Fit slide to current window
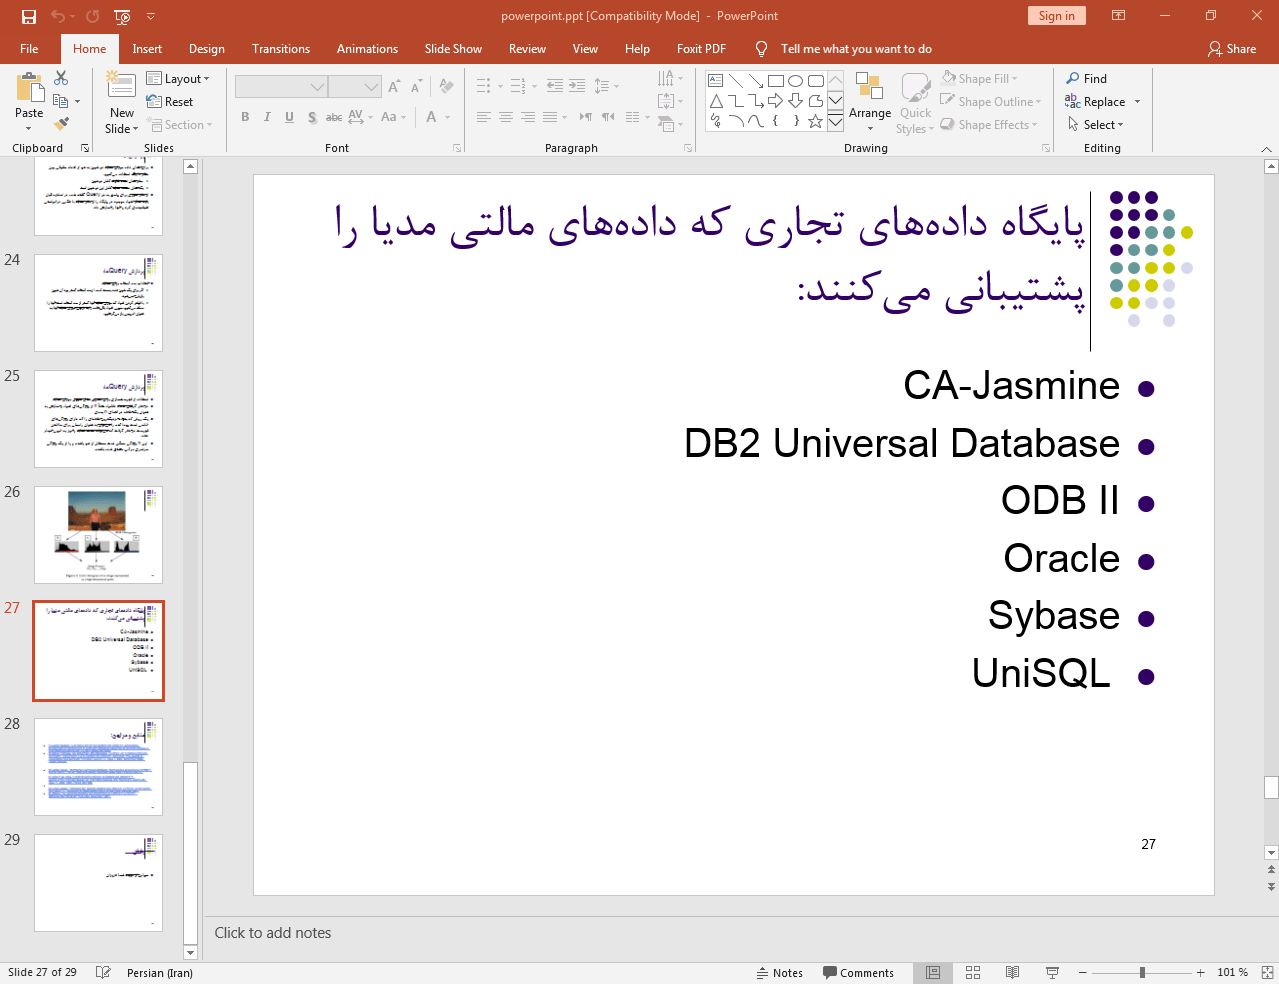The image size is (1279, 984). pos(1267,972)
